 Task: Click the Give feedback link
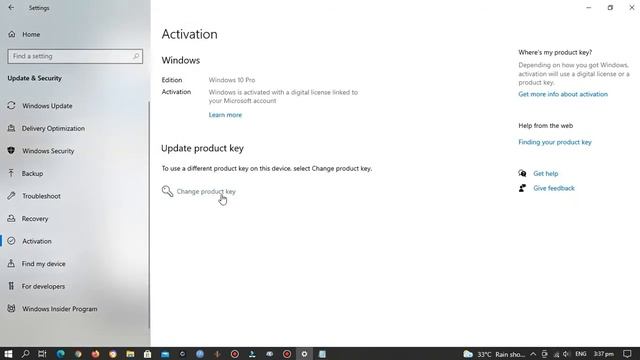[554, 188]
